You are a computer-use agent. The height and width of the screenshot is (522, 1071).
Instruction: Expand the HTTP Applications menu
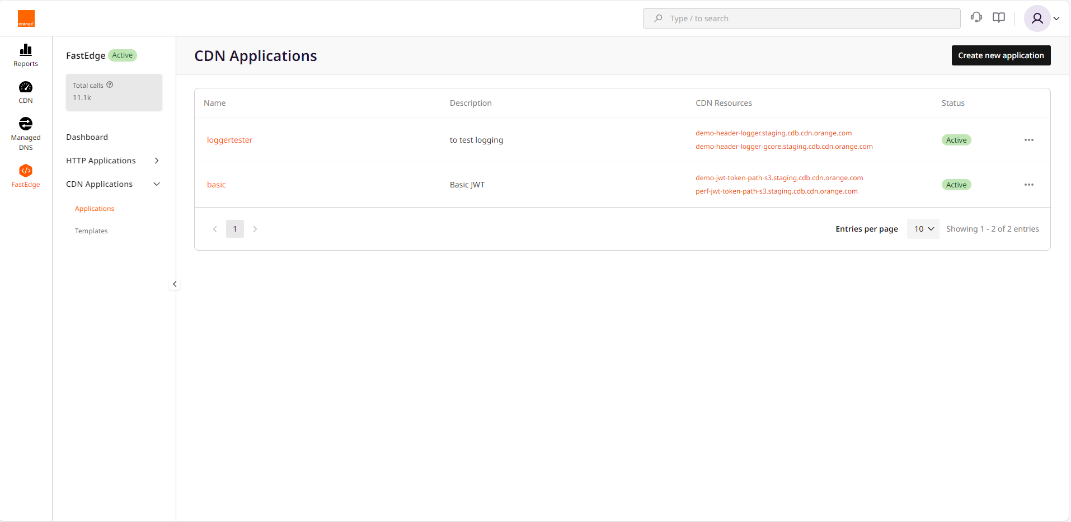(x=157, y=161)
